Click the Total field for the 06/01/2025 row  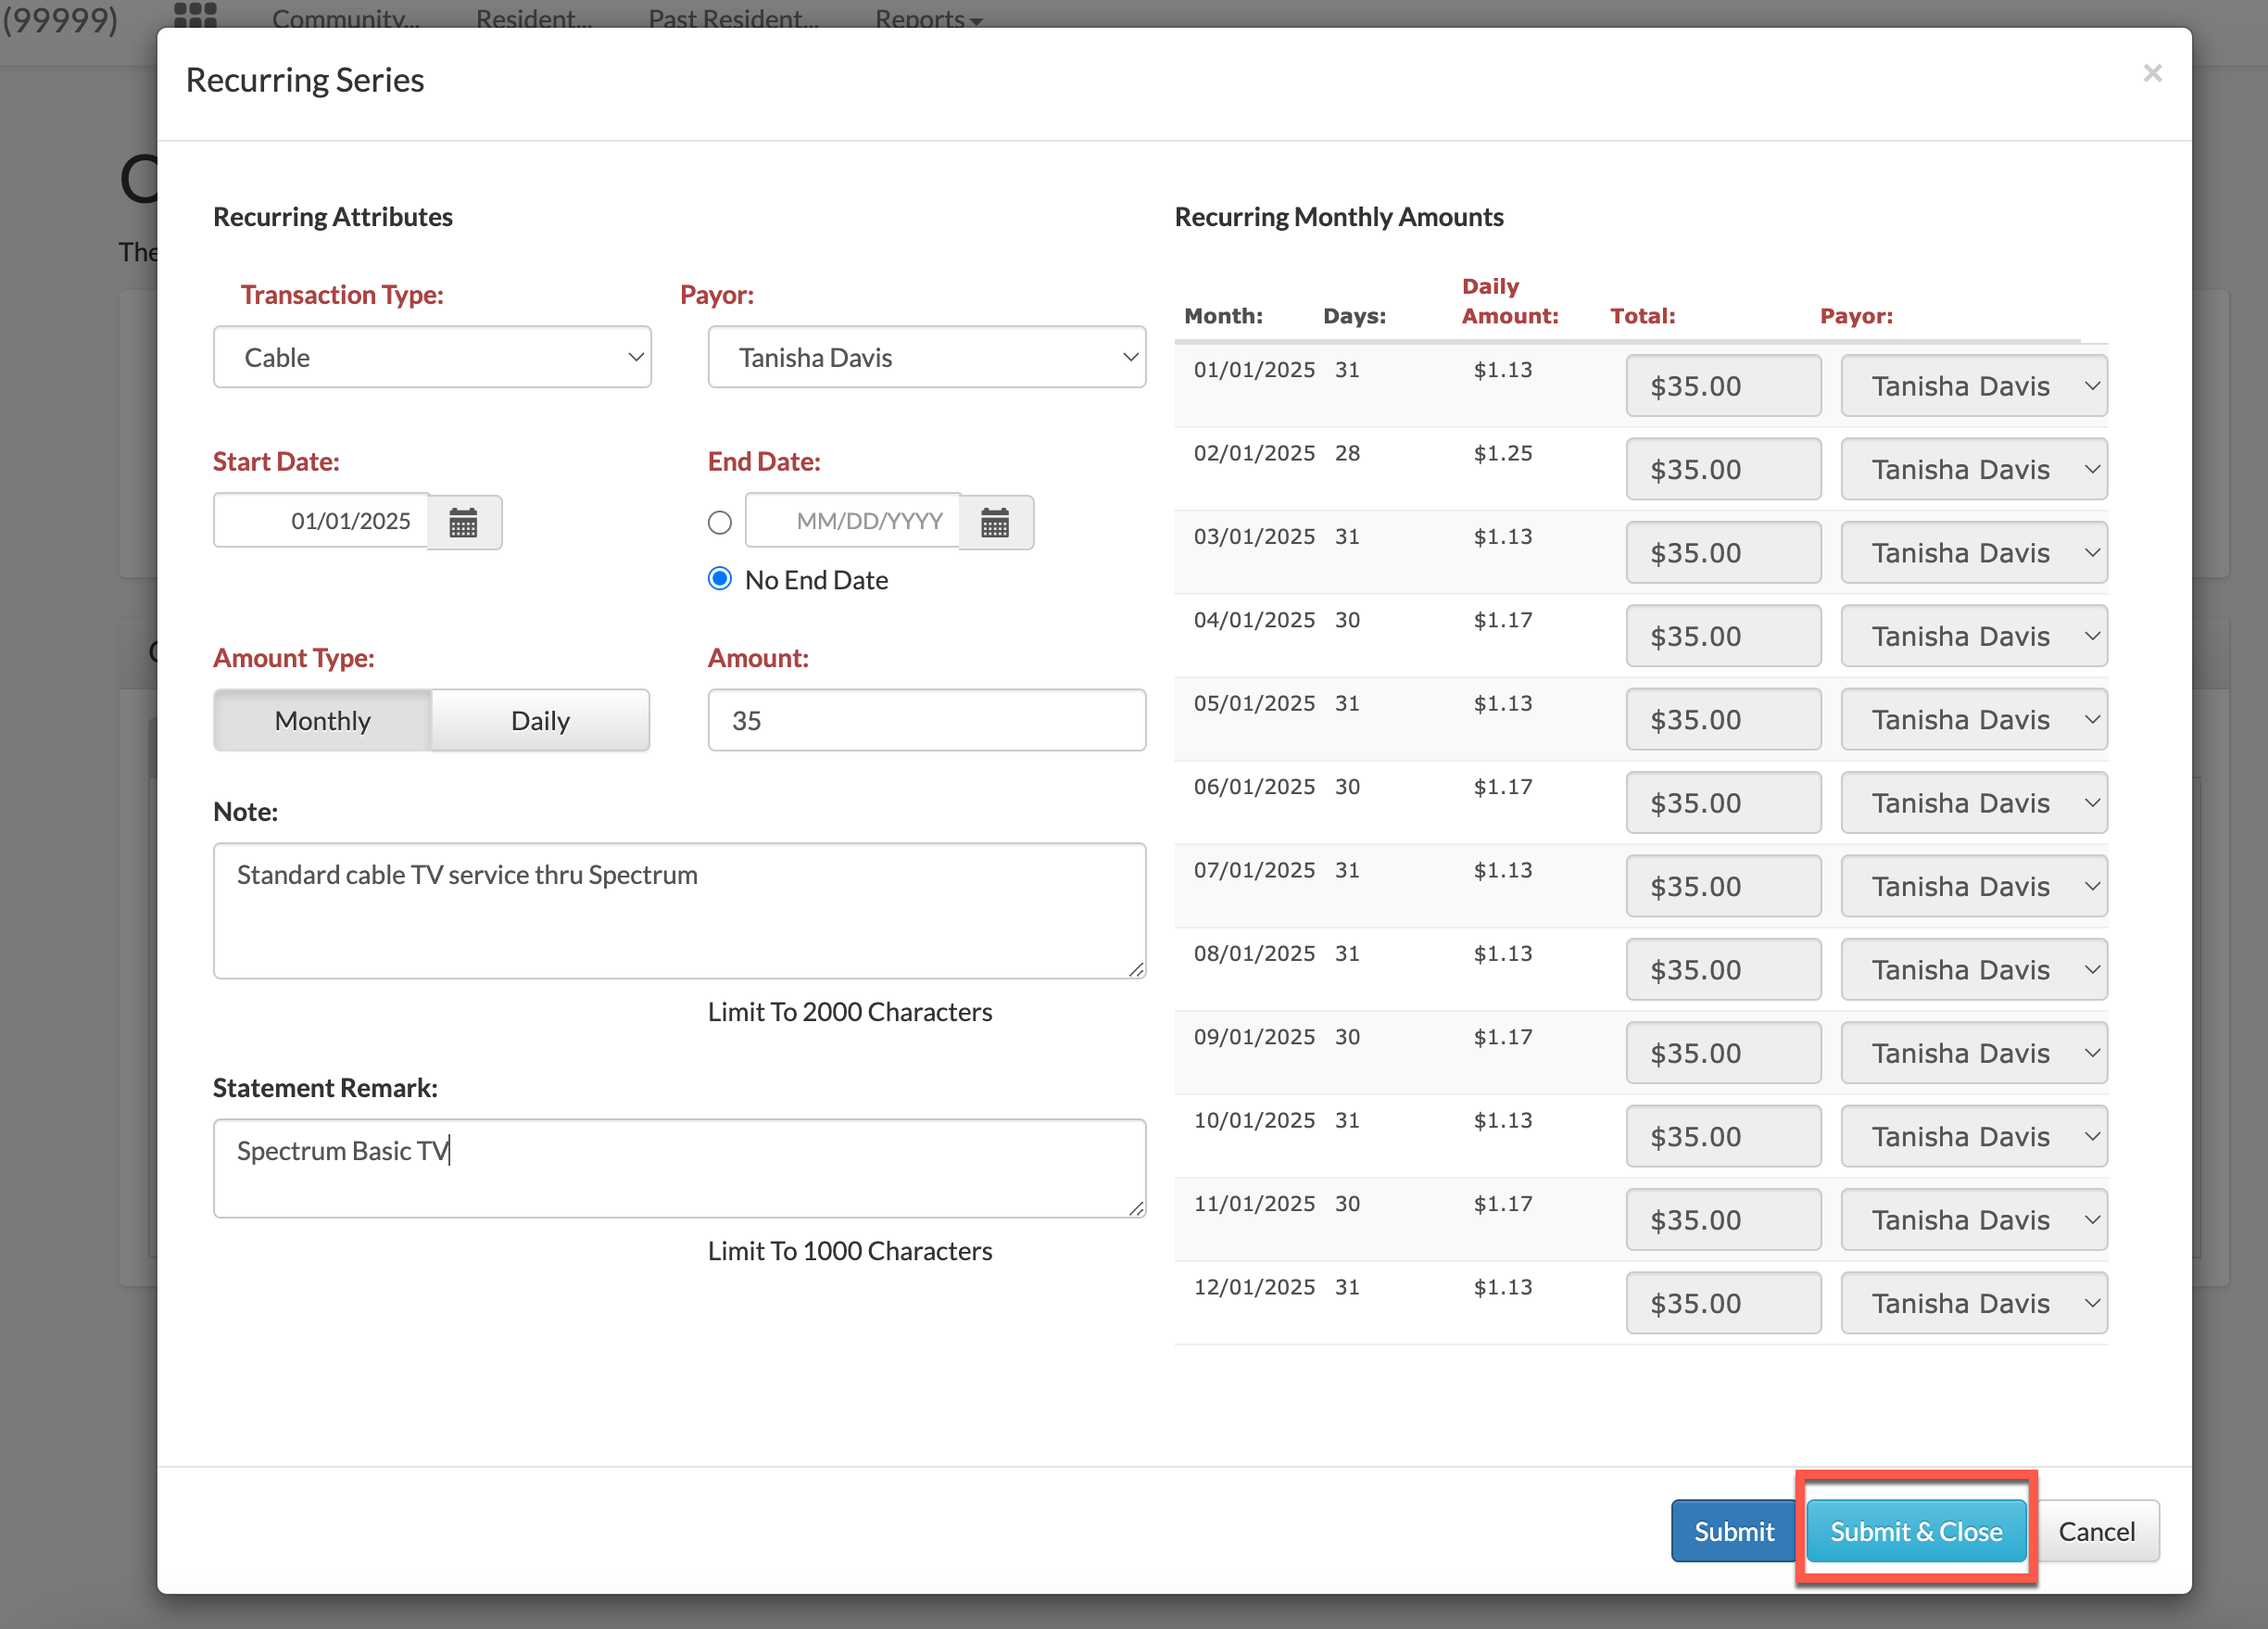(1722, 803)
